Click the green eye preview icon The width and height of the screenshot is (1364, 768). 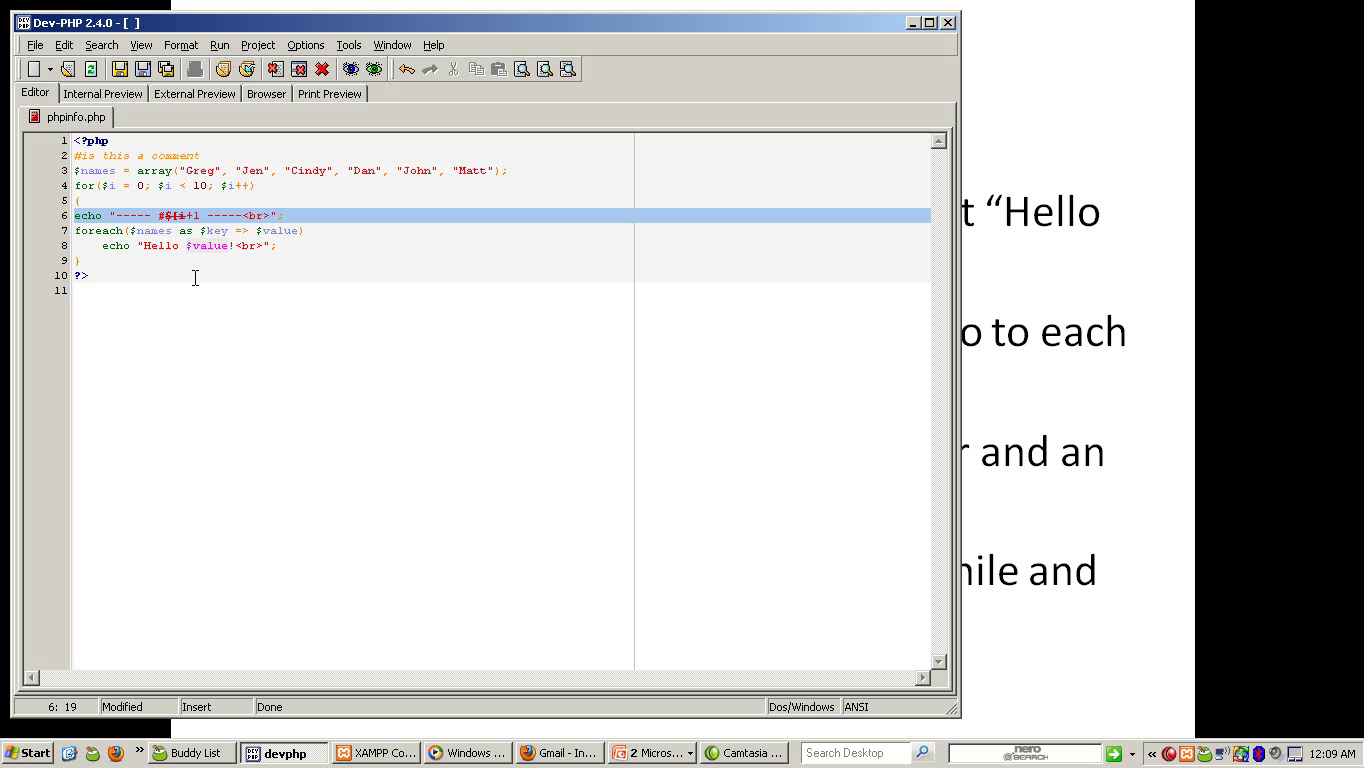(x=374, y=69)
